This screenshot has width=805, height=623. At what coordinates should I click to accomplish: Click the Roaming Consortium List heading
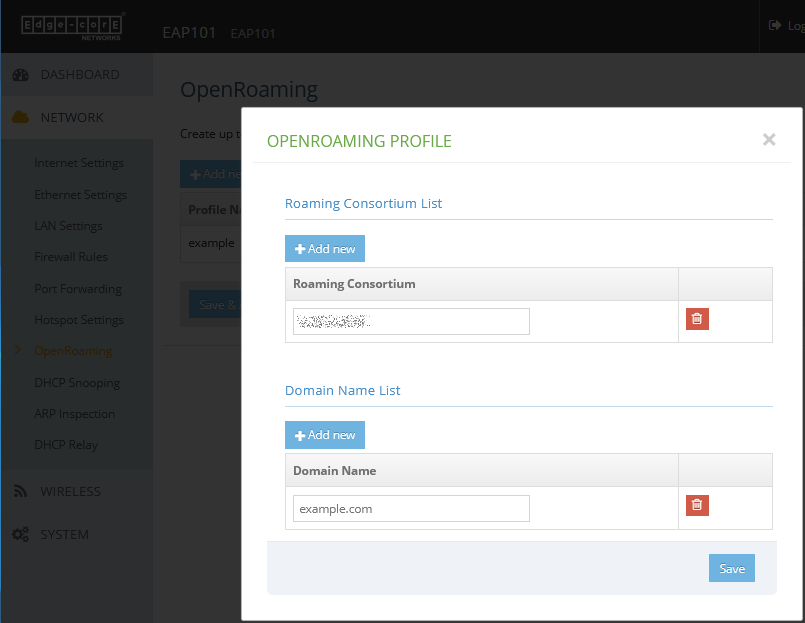pyautogui.click(x=363, y=203)
